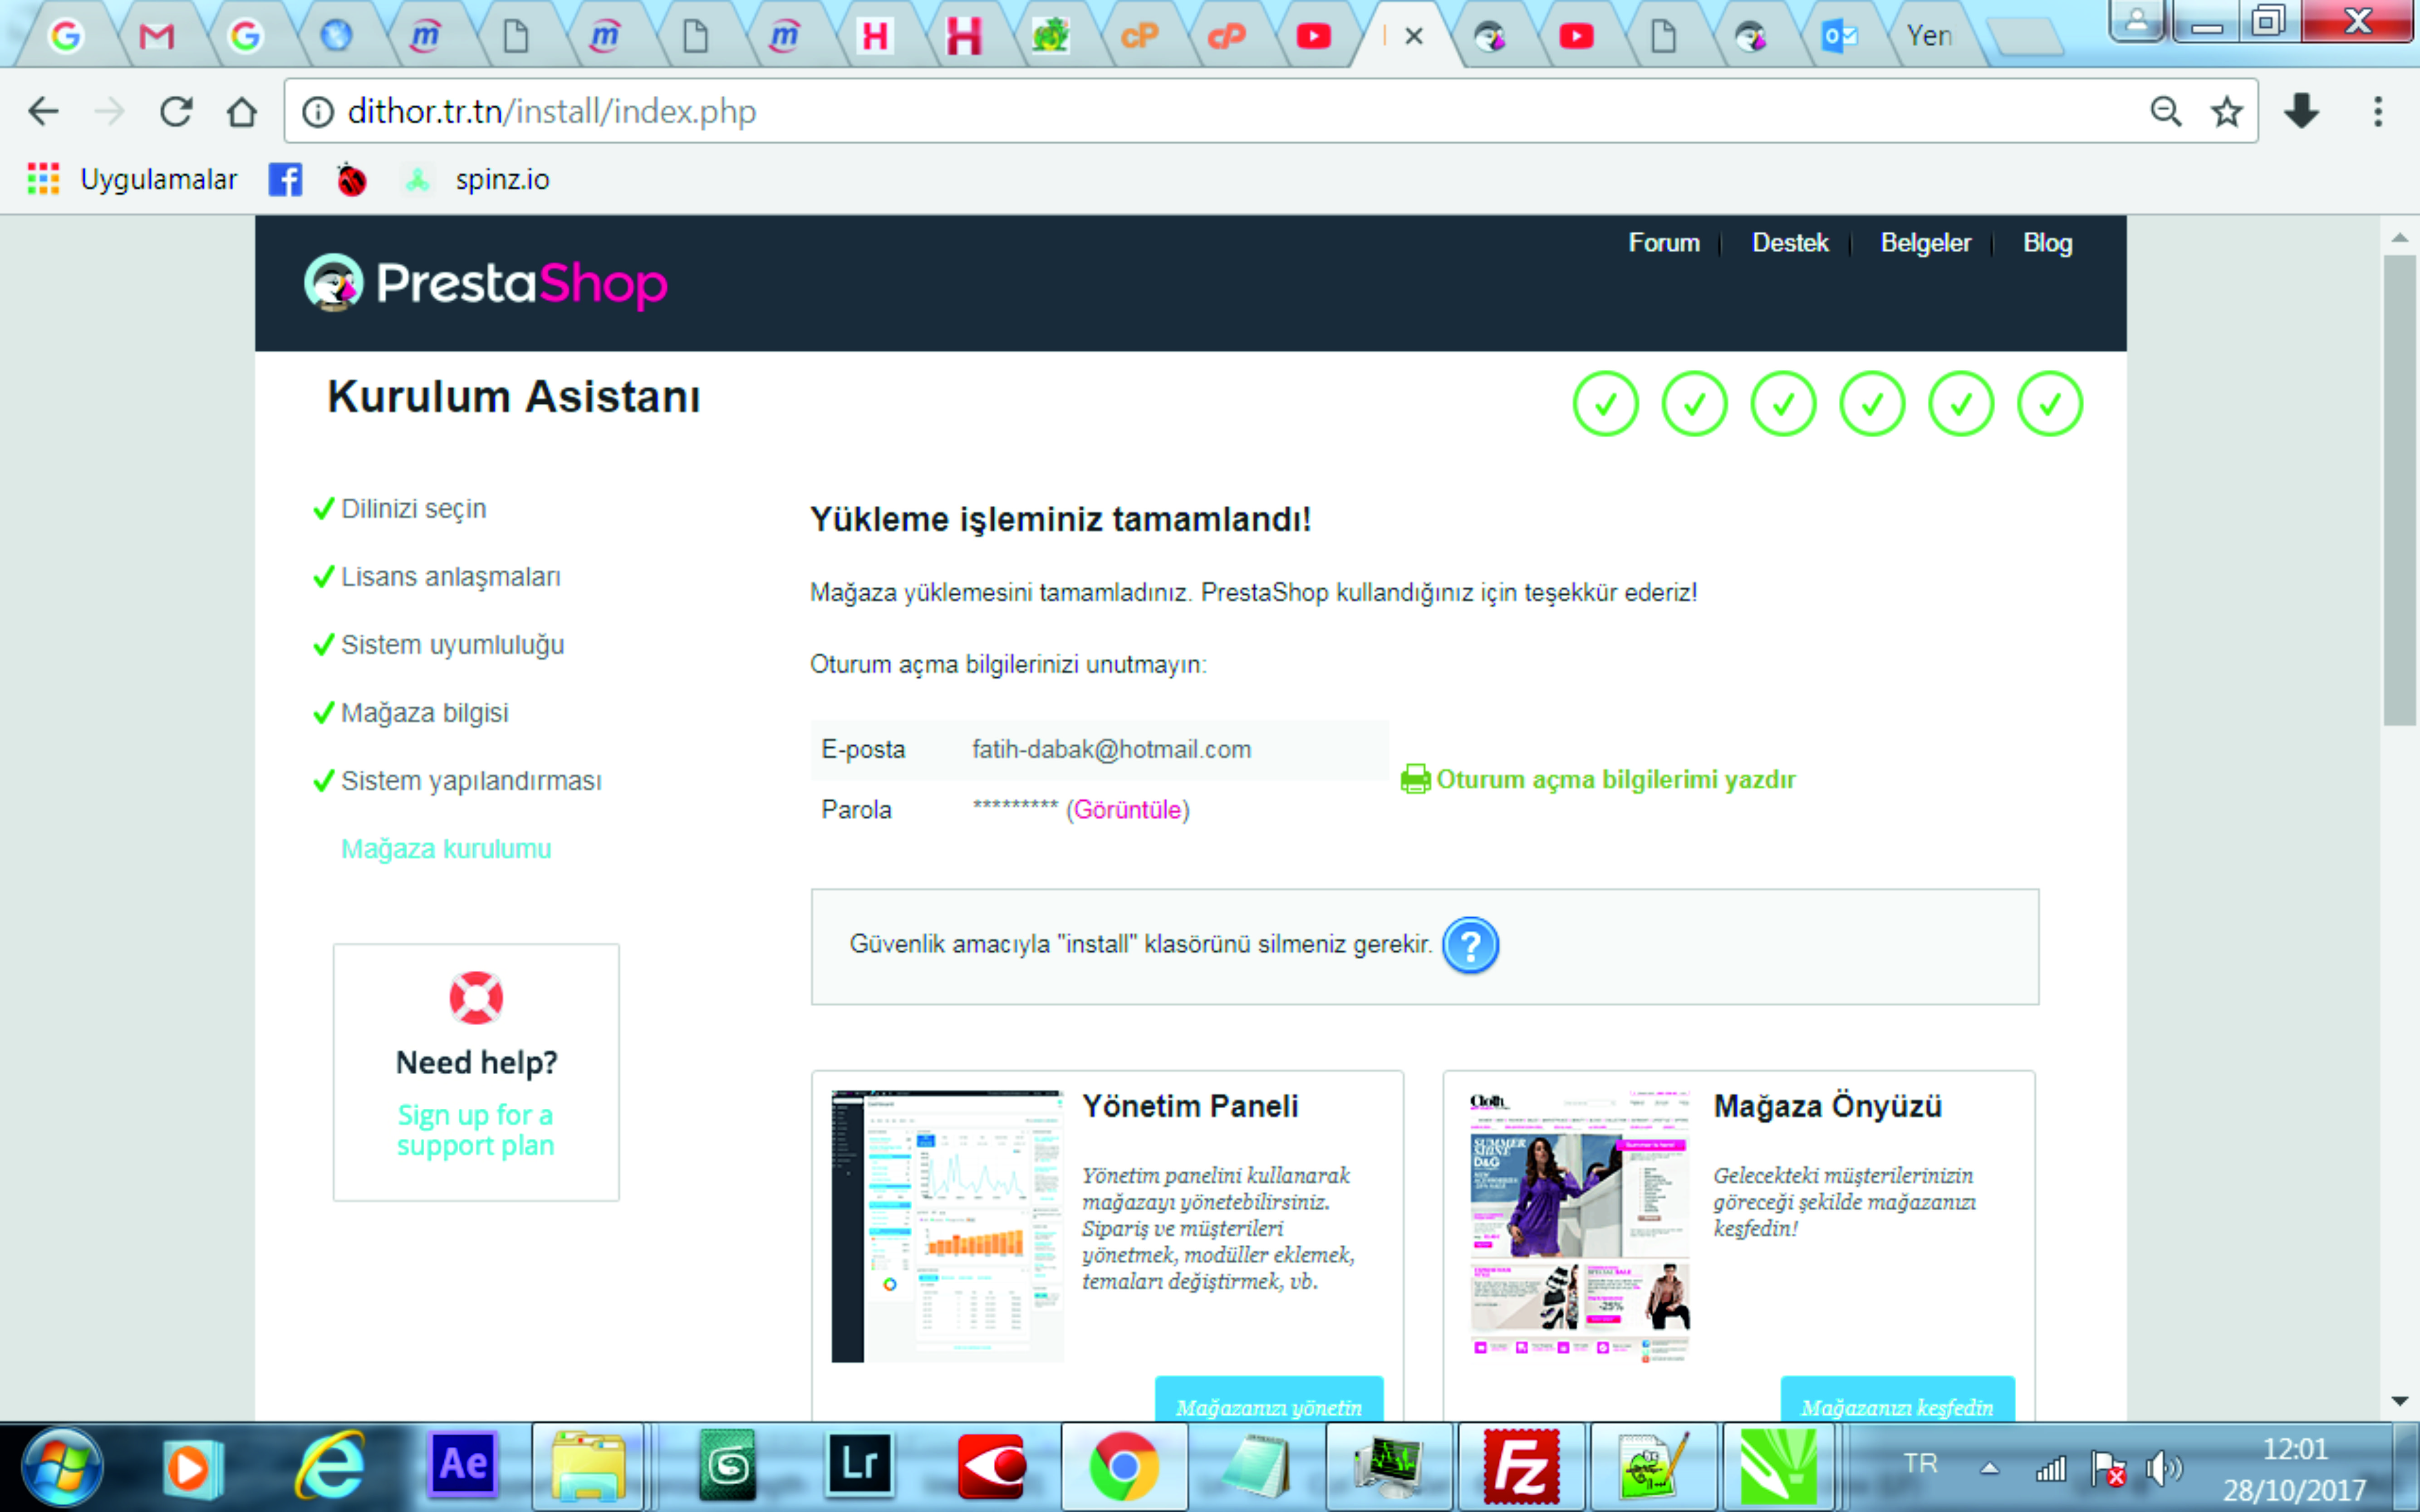
Task: Switch to the first cPanel tab
Action: coord(1139,36)
